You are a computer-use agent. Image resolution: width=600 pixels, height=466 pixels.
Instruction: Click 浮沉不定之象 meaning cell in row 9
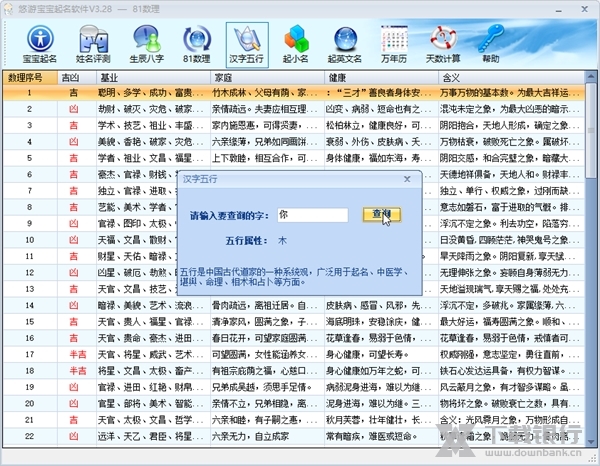point(510,224)
